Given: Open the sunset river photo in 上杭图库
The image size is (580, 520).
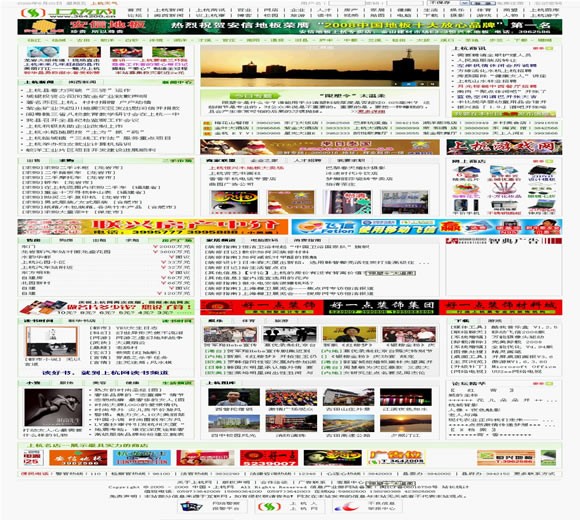Looking at the screenshot, I should pos(406,423).
